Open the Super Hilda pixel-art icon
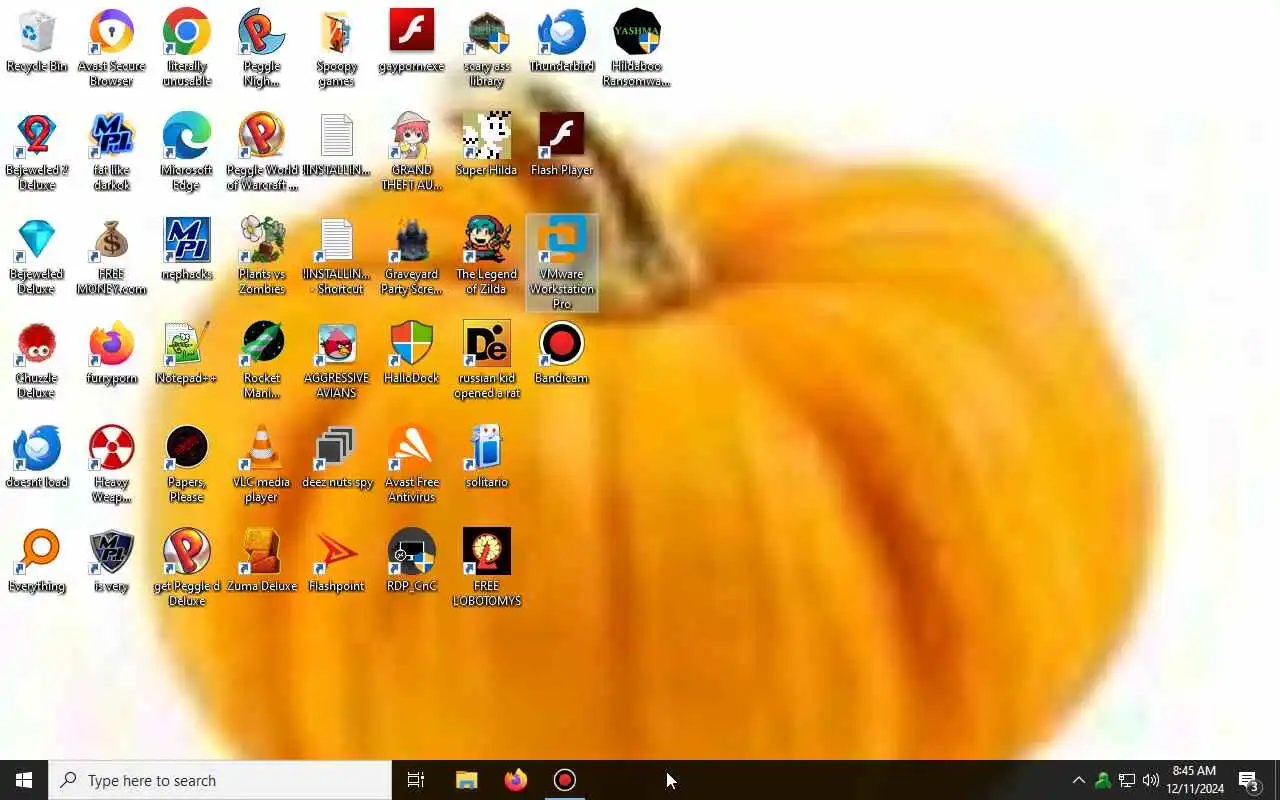 [x=486, y=146]
